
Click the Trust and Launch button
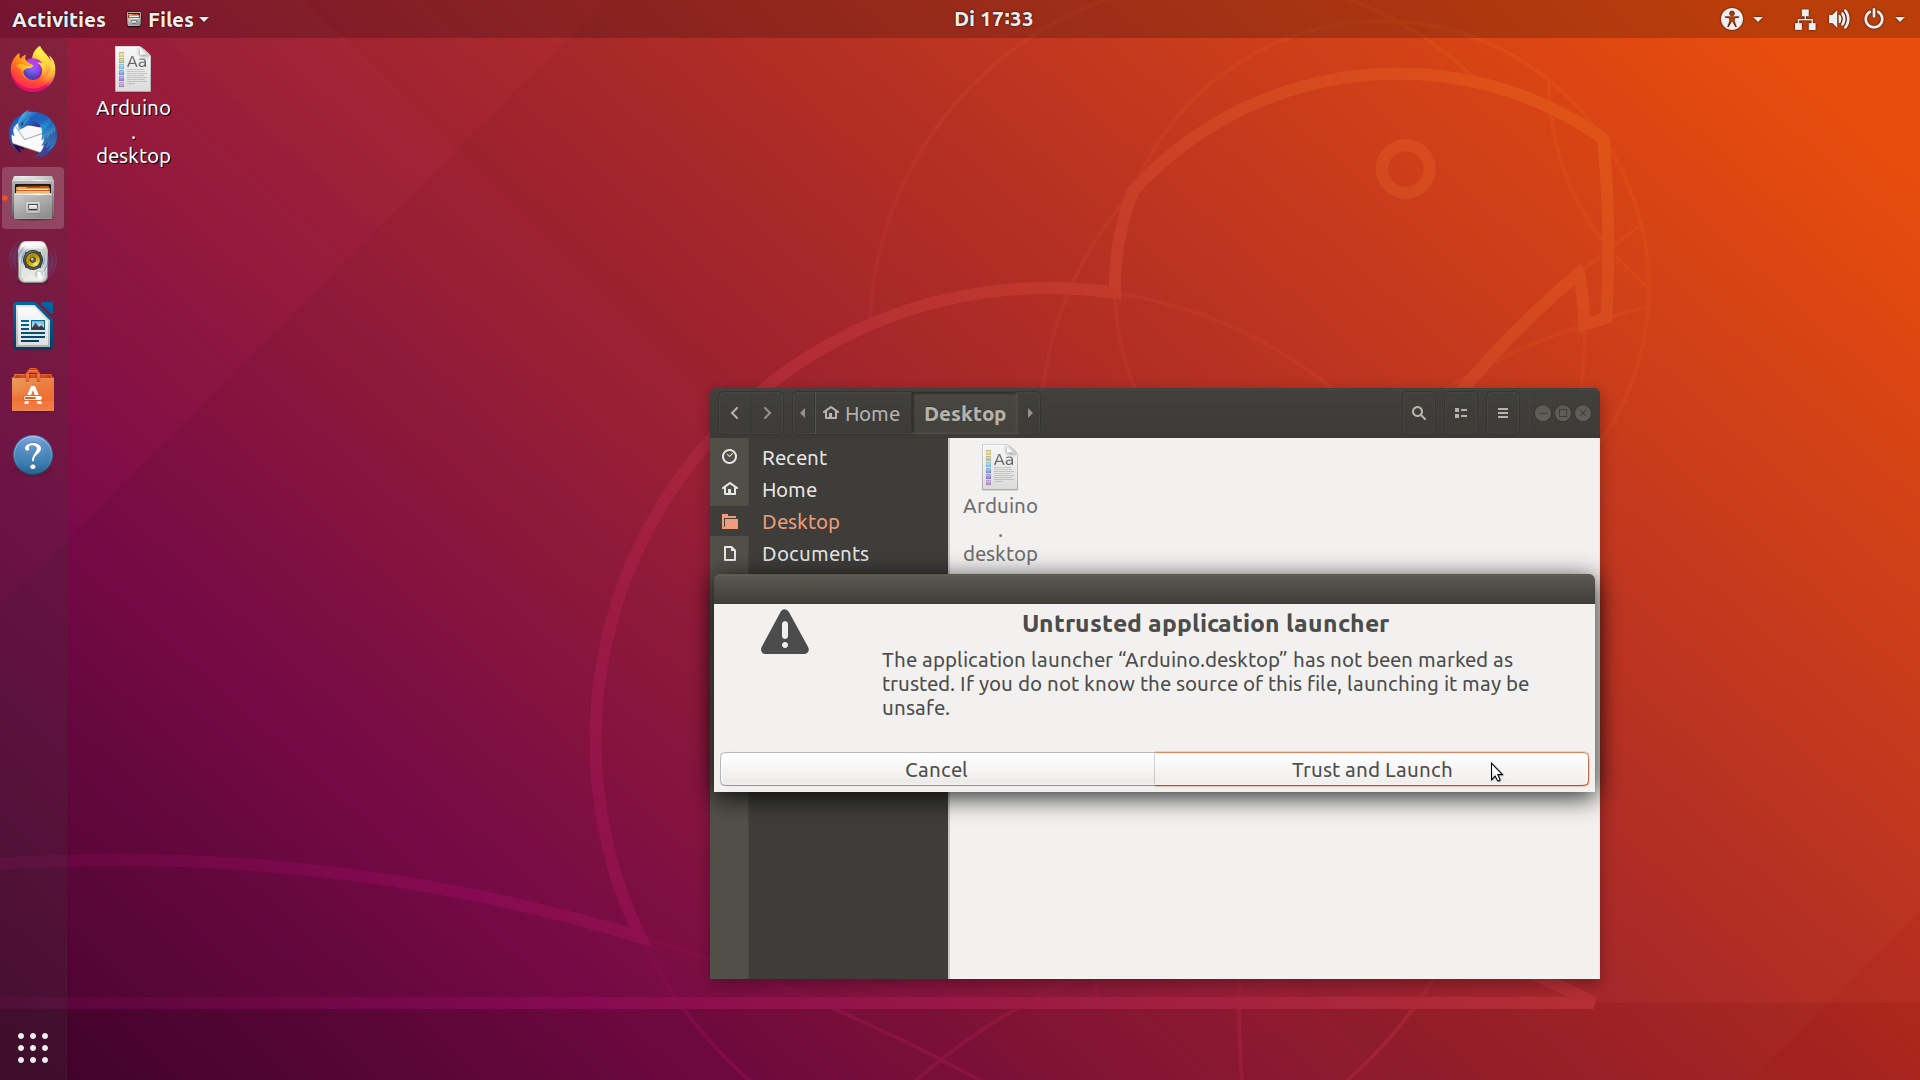click(1371, 769)
